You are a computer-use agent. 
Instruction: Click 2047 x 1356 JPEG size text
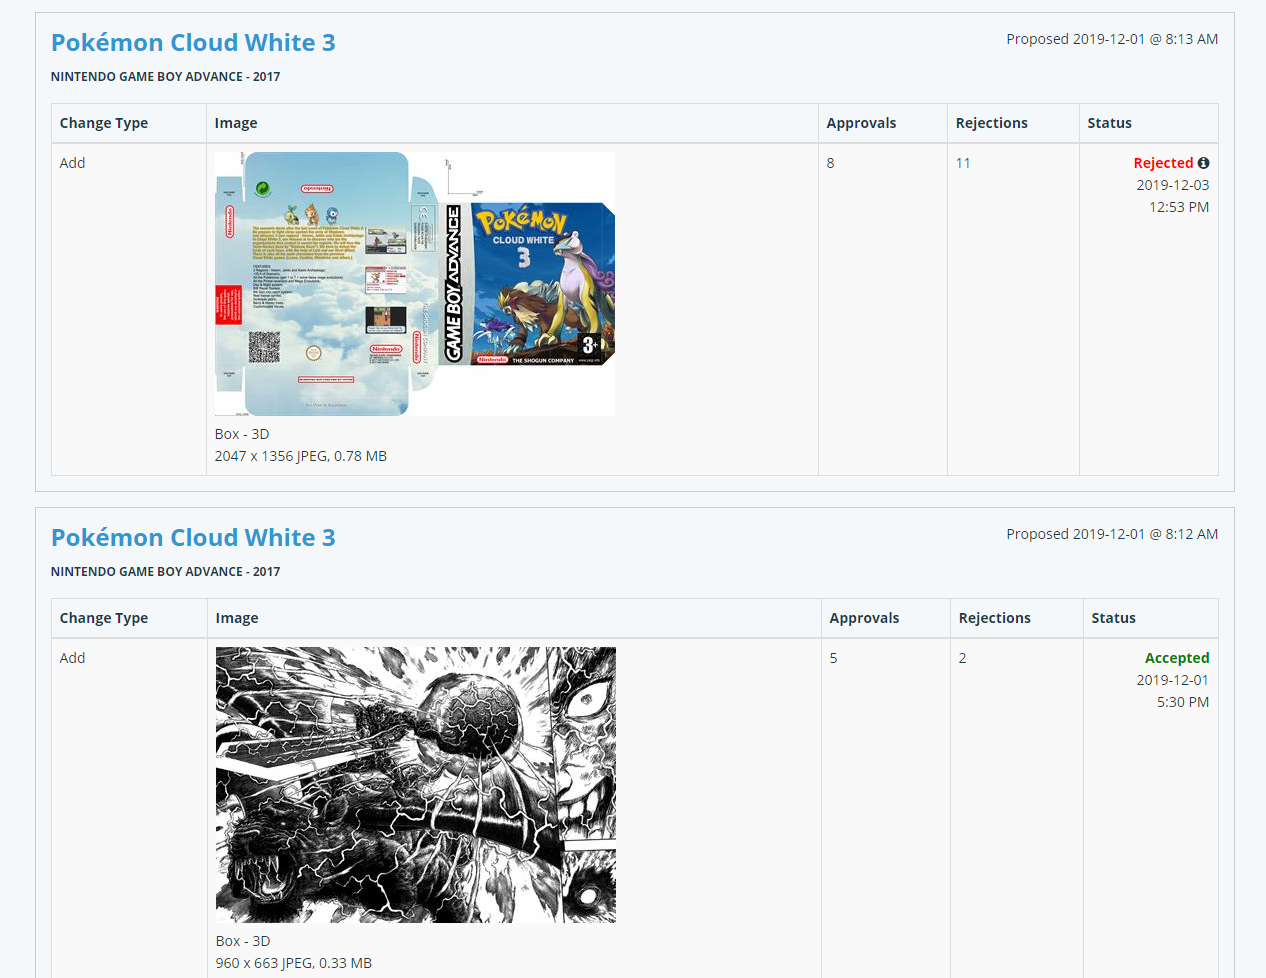tap(301, 456)
